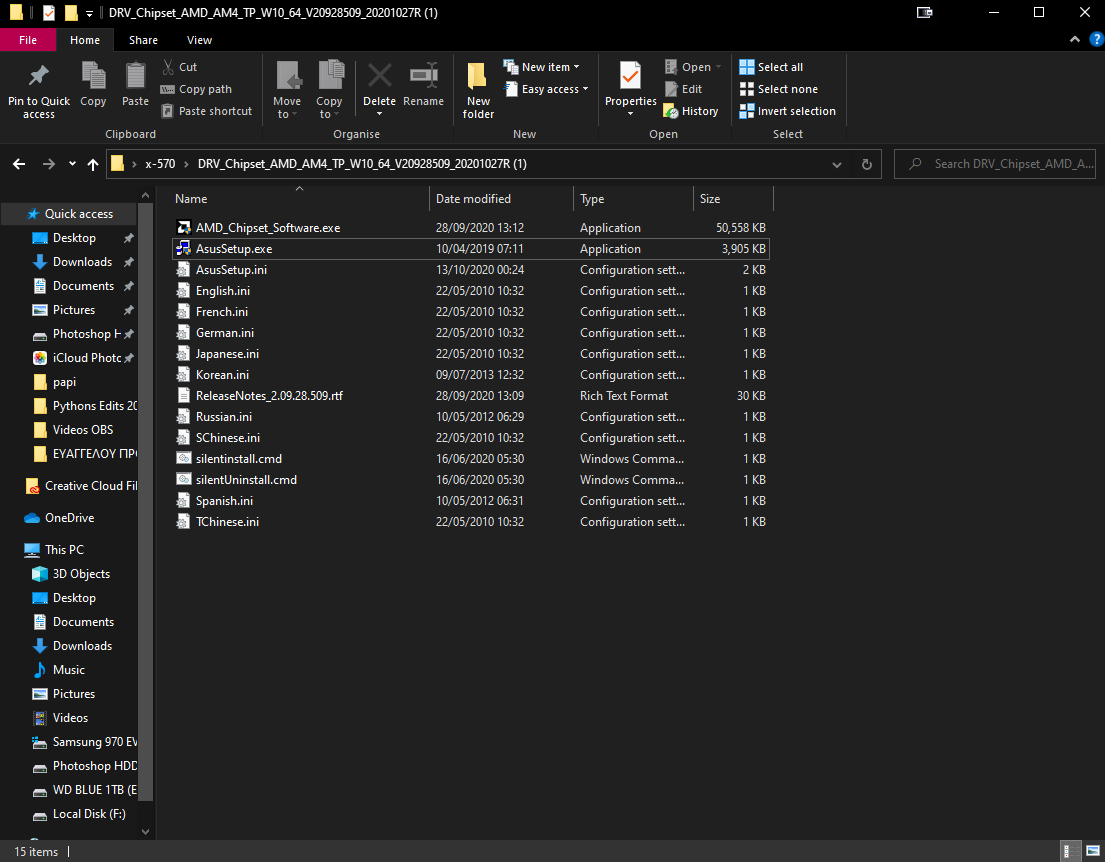Go up one folder level arrow
This screenshot has height=862, width=1105.
(92, 164)
